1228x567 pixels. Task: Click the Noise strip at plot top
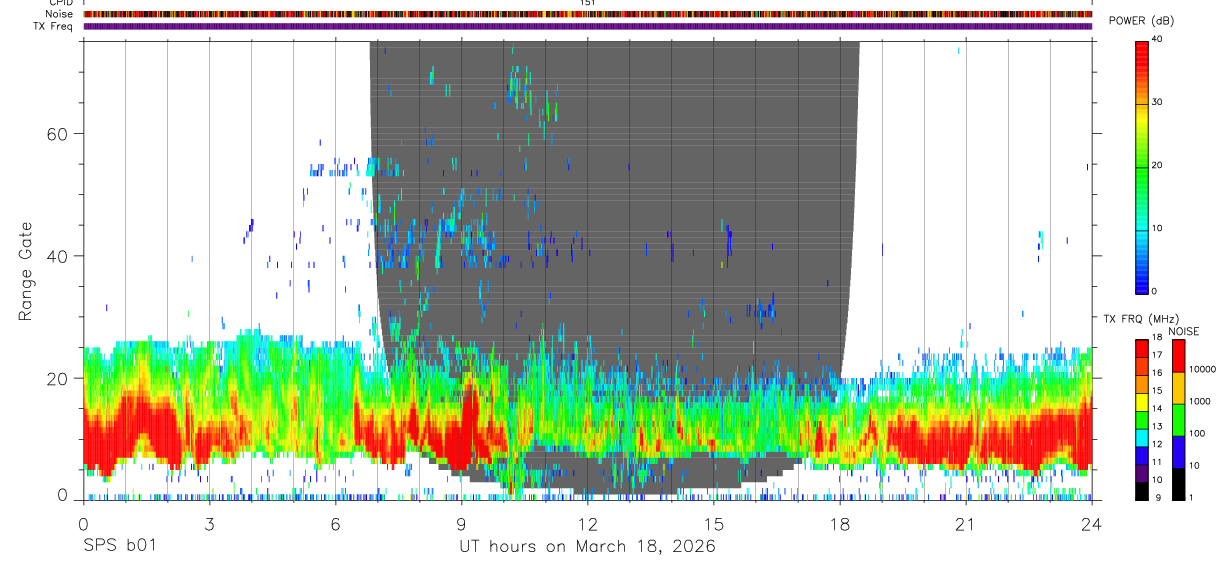click(x=588, y=14)
